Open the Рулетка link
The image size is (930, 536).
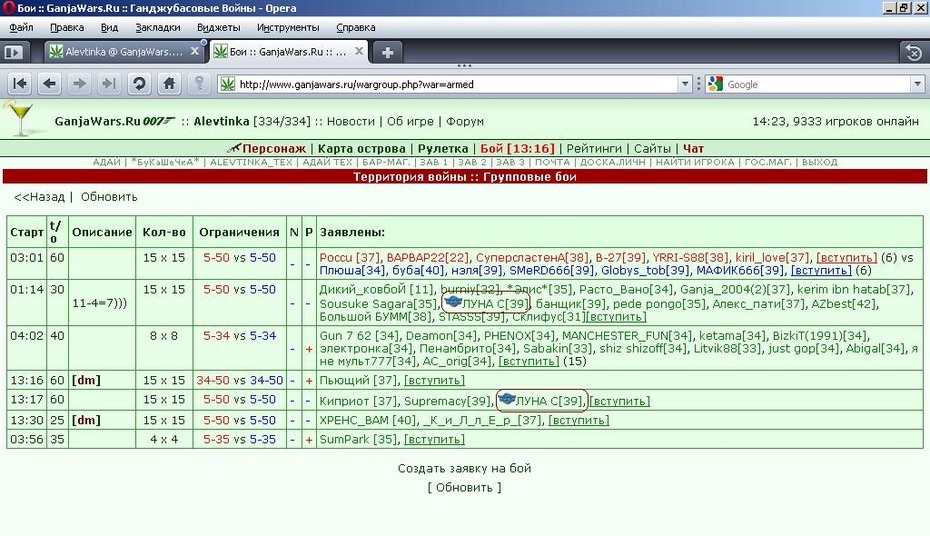pos(442,149)
